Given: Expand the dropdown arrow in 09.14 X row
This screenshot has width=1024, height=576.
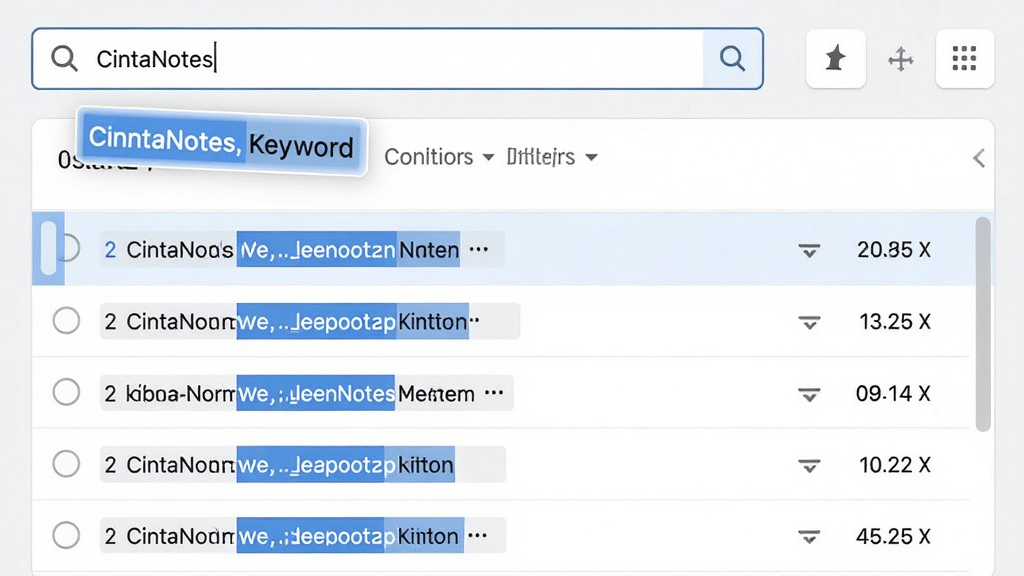Looking at the screenshot, I should 809,394.
